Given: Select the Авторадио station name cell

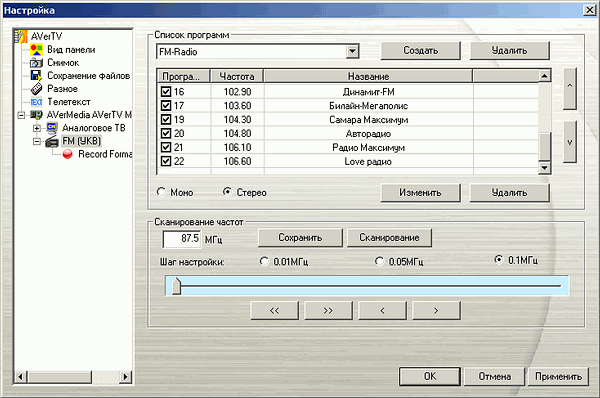Looking at the screenshot, I should [x=368, y=134].
